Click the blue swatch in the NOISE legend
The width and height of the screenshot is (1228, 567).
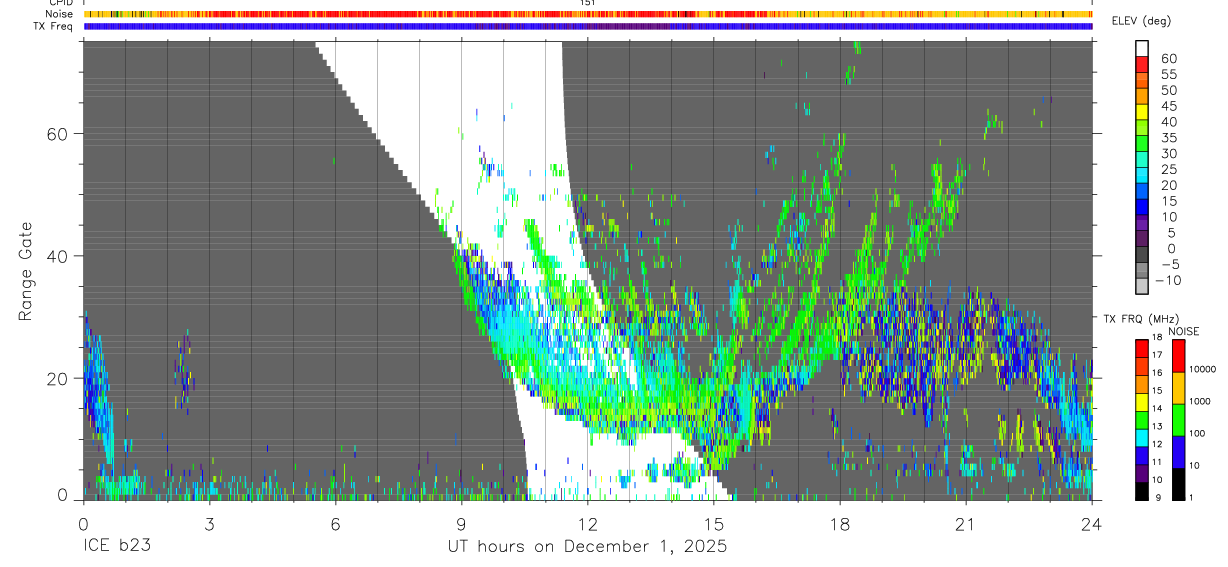[1179, 452]
